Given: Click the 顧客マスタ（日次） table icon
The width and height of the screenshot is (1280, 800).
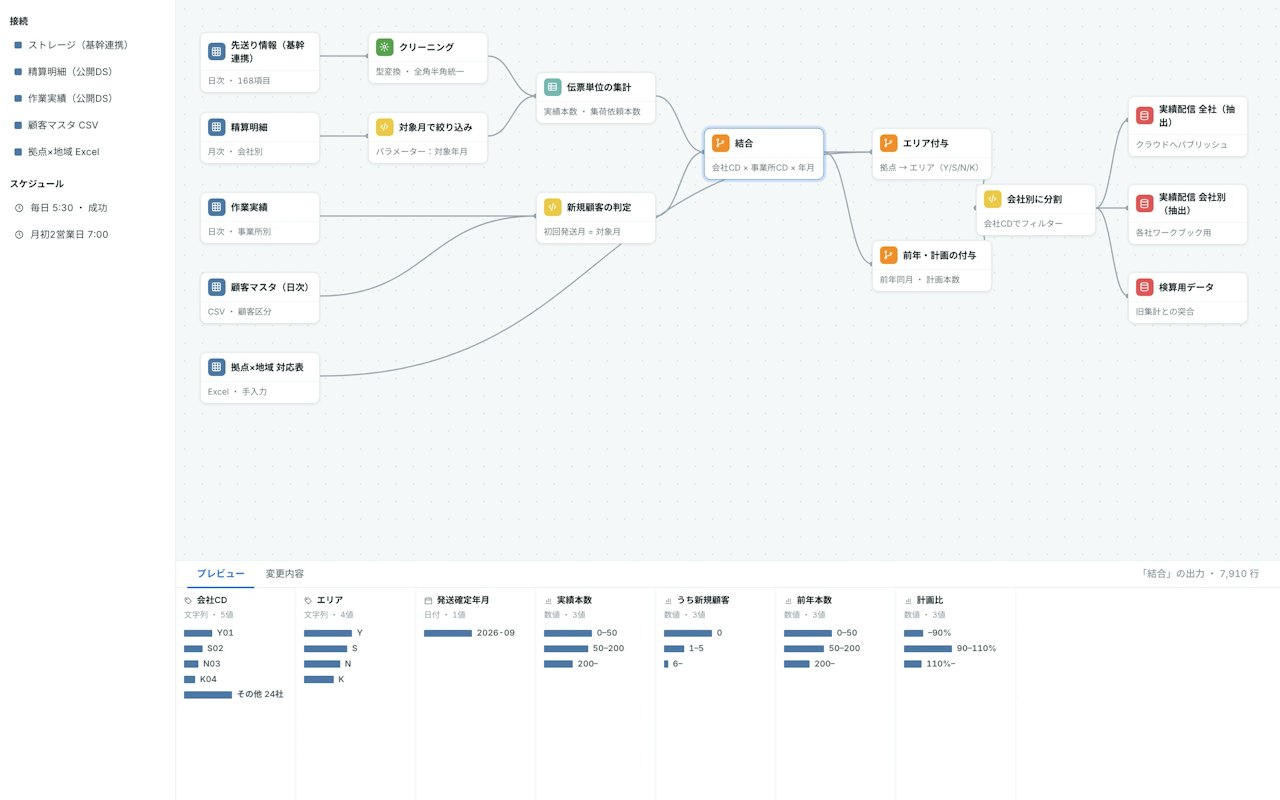Looking at the screenshot, I should click(x=216, y=287).
